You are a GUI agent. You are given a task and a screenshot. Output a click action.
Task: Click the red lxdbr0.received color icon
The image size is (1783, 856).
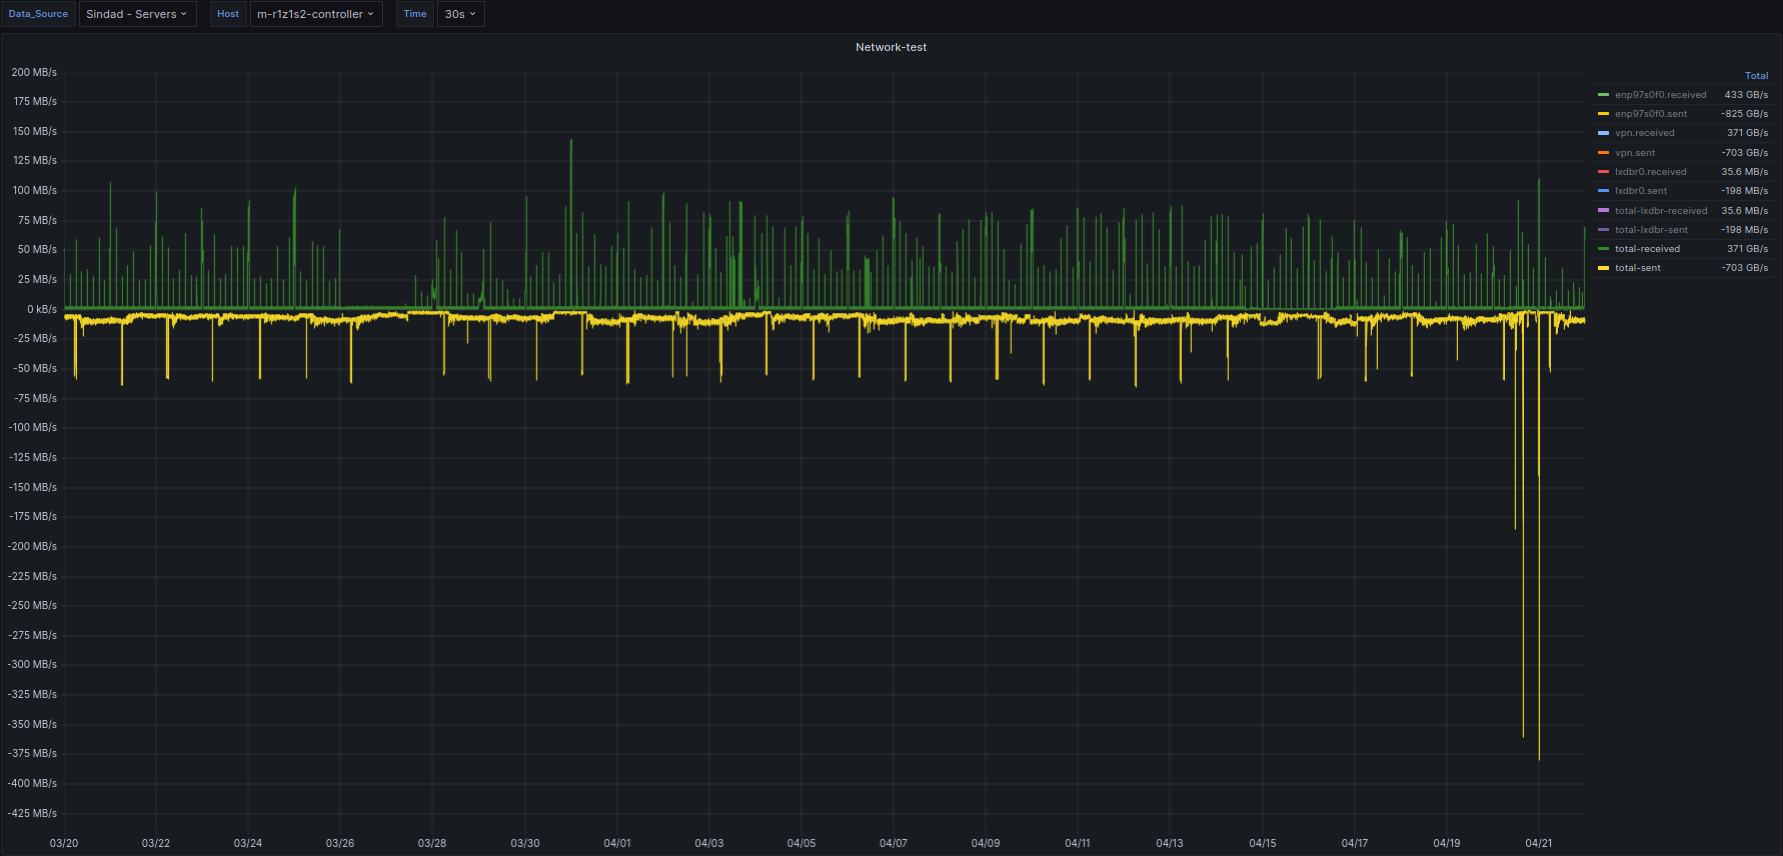click(x=1603, y=172)
